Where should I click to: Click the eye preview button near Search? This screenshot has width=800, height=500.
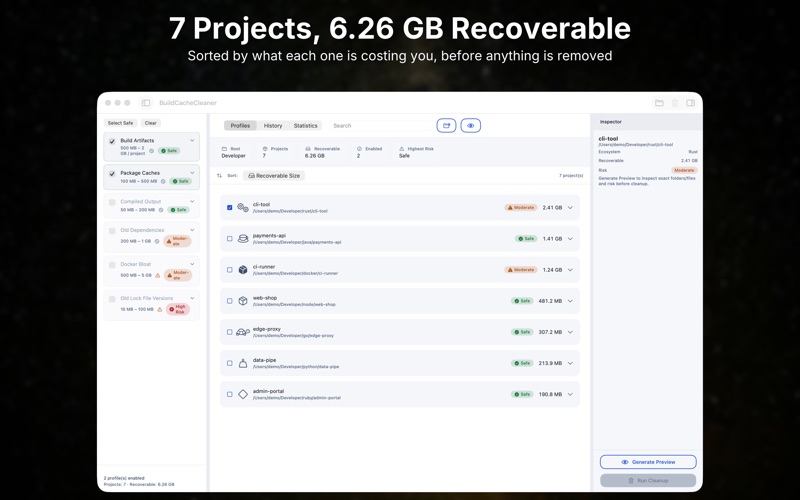coord(470,126)
